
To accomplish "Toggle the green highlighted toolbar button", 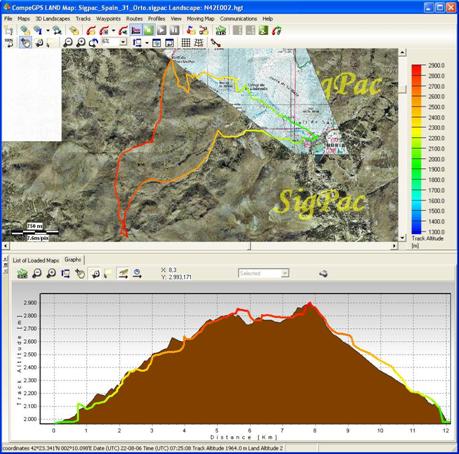I will coord(149,30).
